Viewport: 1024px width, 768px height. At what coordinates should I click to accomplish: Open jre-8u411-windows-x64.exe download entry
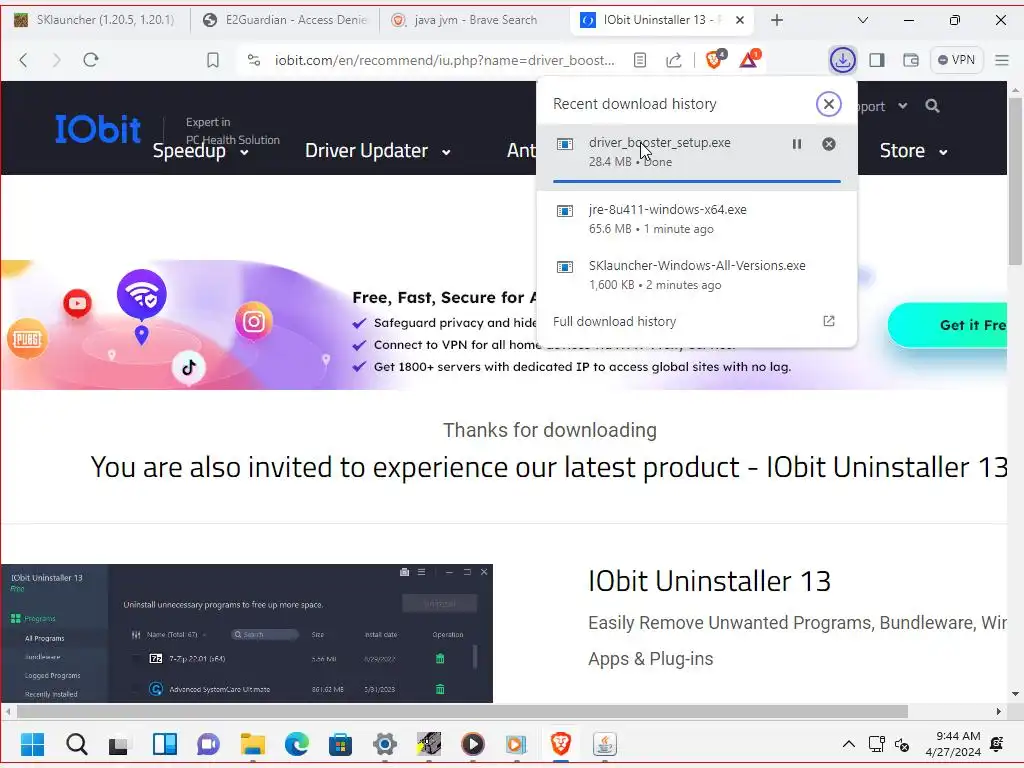697,219
